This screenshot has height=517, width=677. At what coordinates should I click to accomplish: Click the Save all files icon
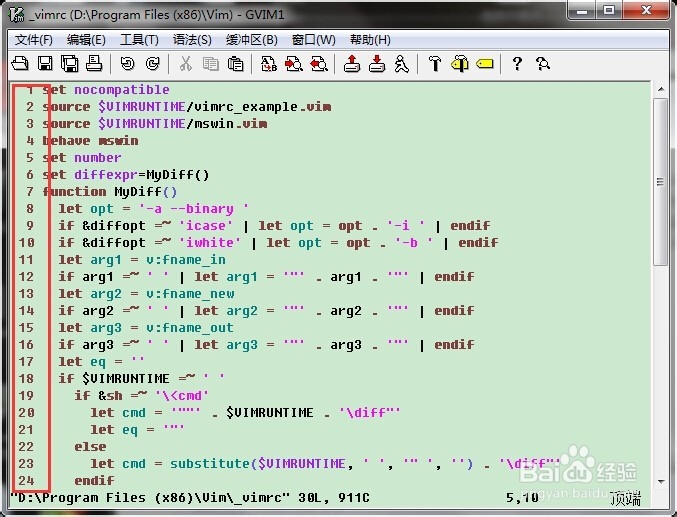(x=70, y=63)
